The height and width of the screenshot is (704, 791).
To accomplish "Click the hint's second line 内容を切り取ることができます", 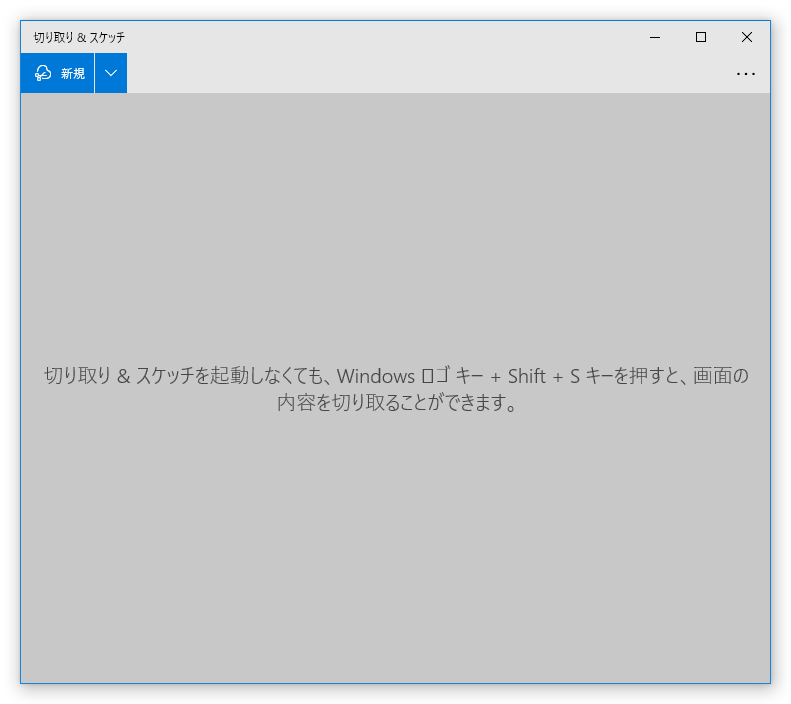I will coord(397,405).
